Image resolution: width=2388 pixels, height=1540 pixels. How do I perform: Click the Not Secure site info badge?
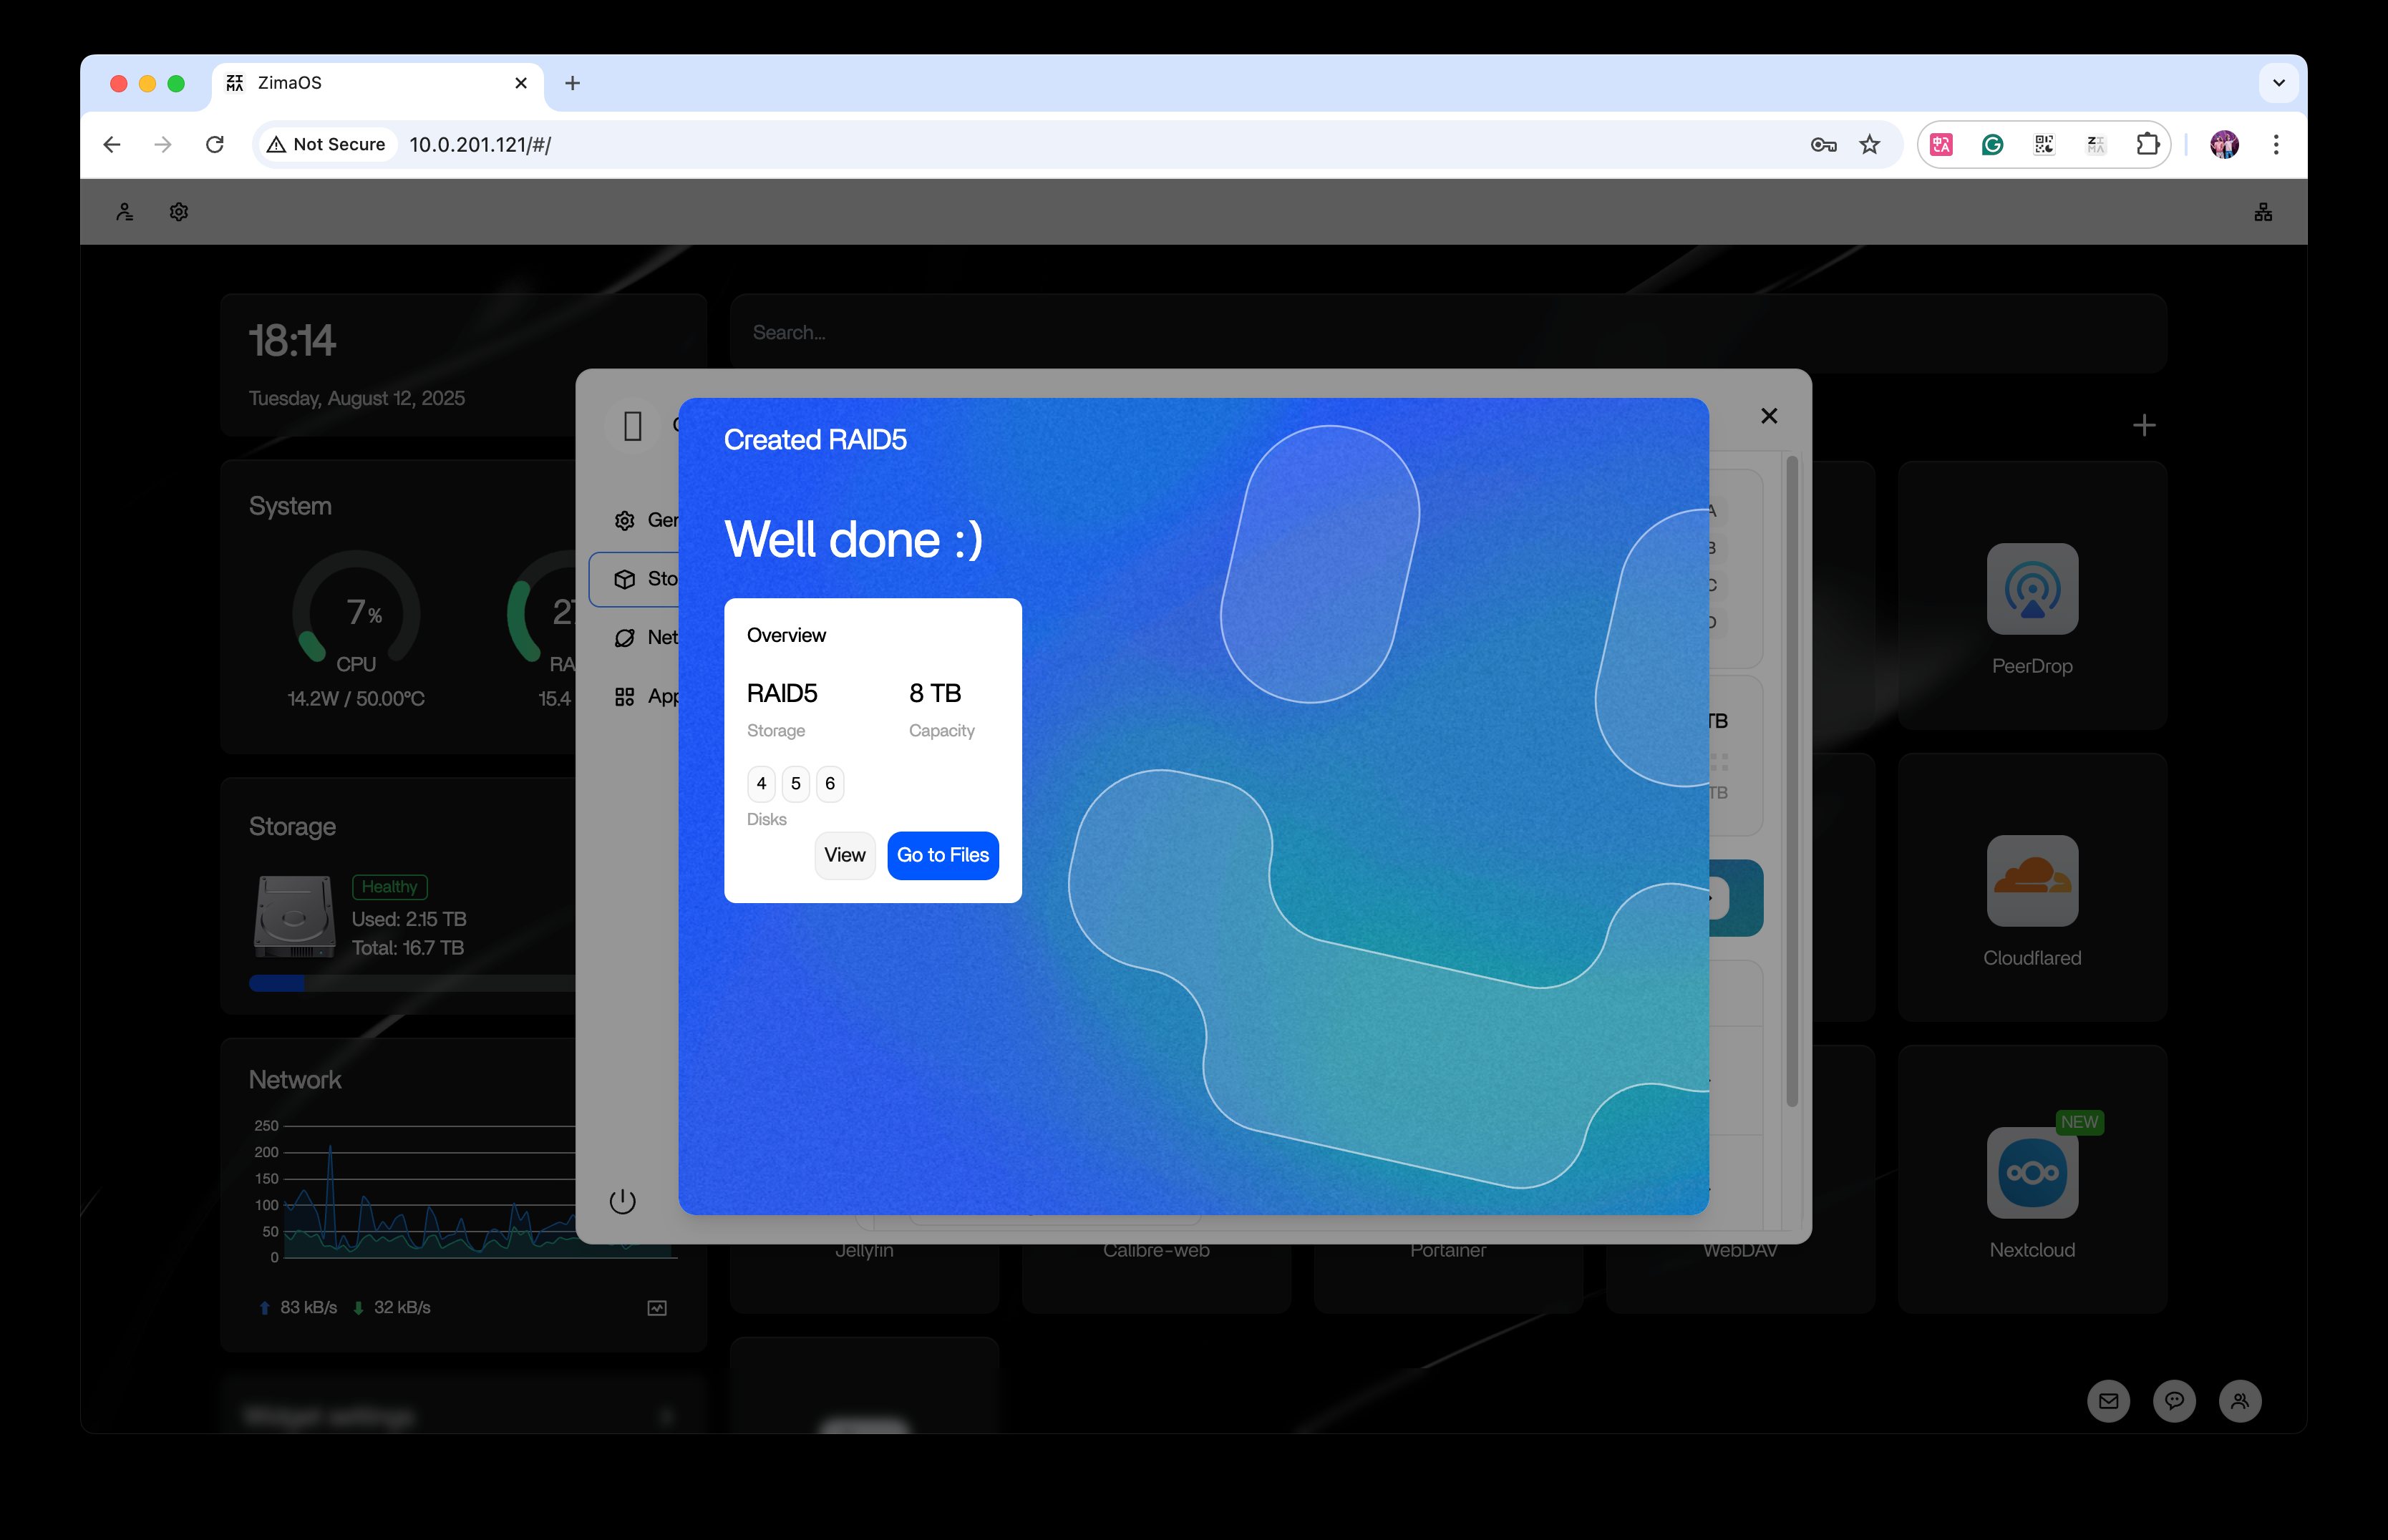pyautogui.click(x=327, y=145)
